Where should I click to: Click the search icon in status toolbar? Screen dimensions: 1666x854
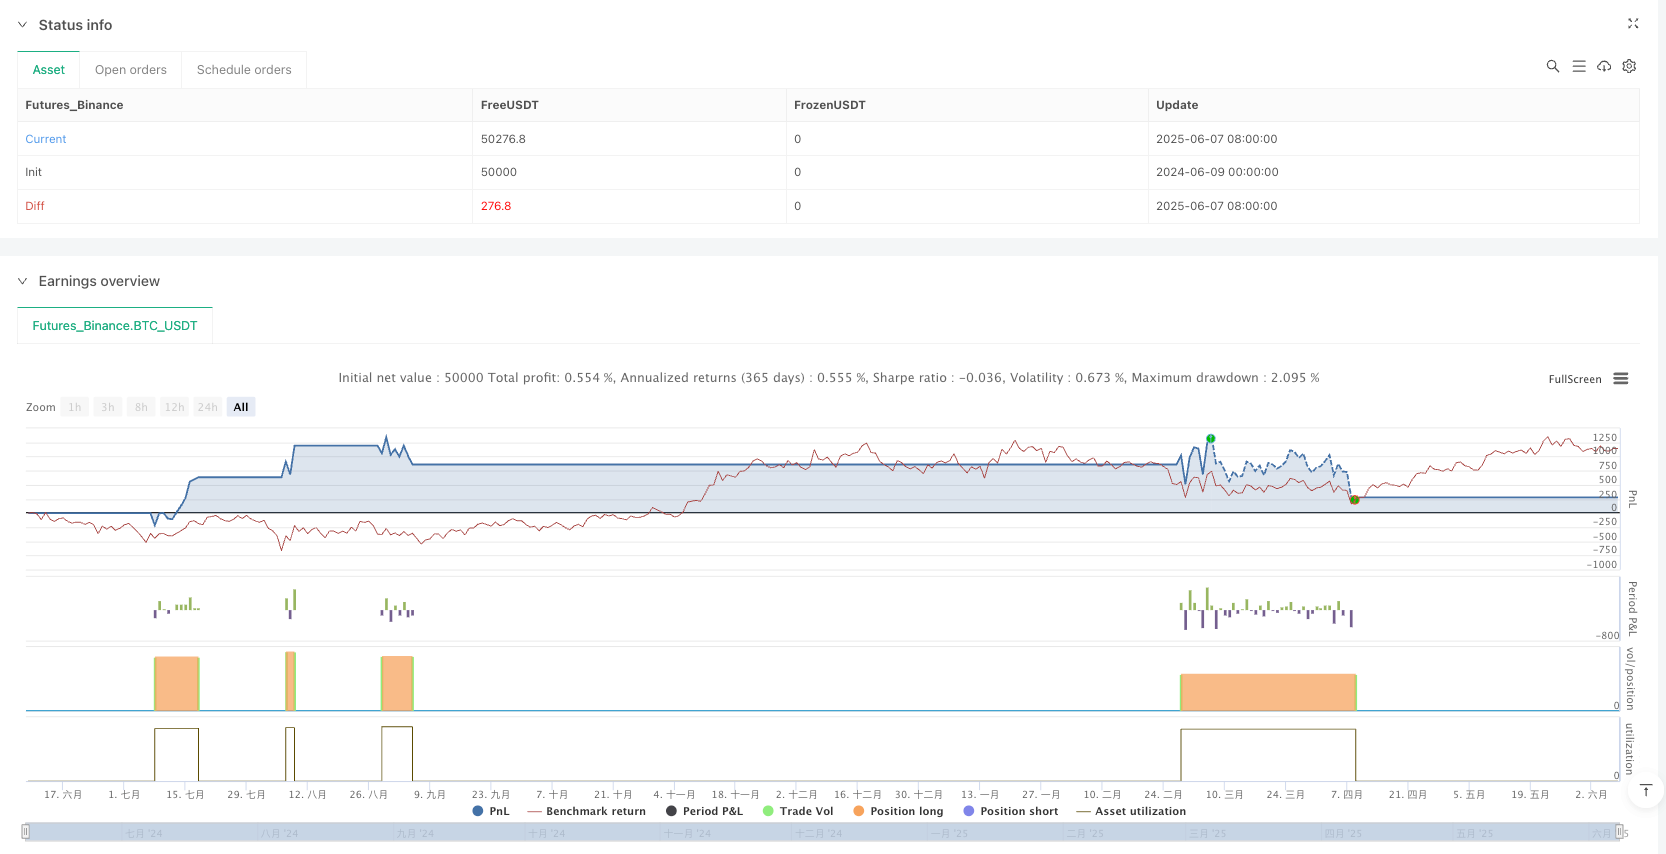[x=1552, y=66]
